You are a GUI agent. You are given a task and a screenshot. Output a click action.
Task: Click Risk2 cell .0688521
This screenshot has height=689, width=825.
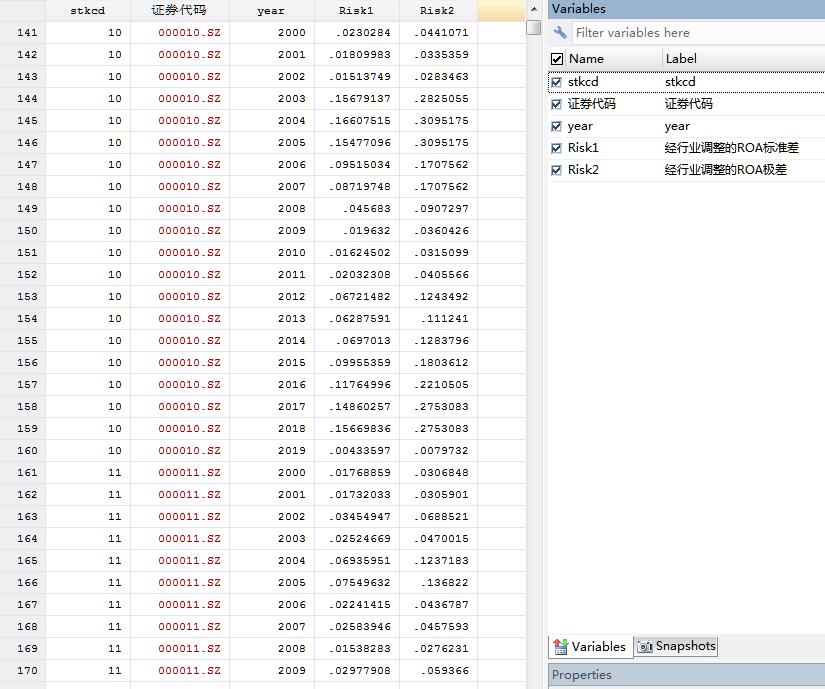click(438, 517)
